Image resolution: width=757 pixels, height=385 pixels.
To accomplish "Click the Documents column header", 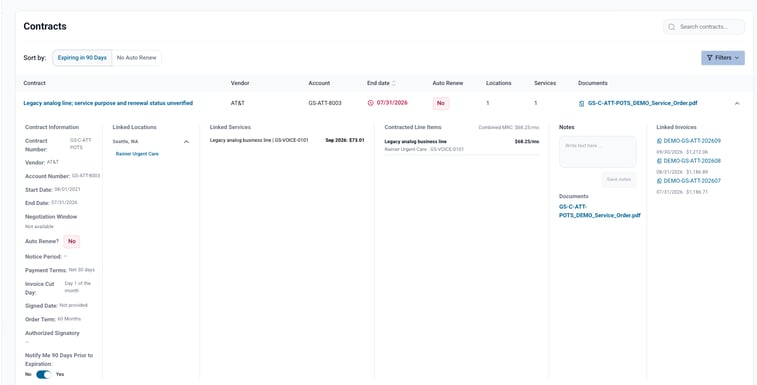I will tap(593, 83).
